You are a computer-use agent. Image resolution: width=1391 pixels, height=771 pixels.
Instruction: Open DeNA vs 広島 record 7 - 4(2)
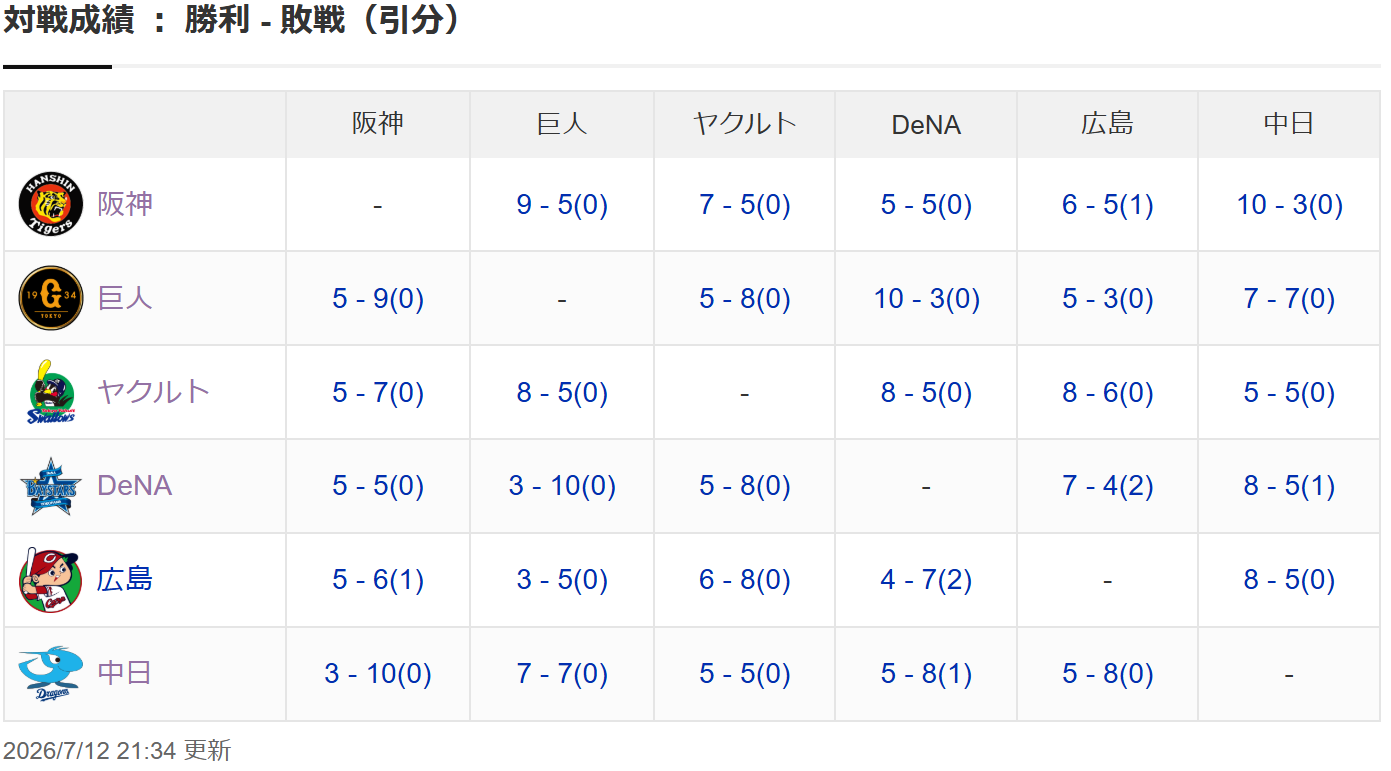pyautogui.click(x=1107, y=487)
